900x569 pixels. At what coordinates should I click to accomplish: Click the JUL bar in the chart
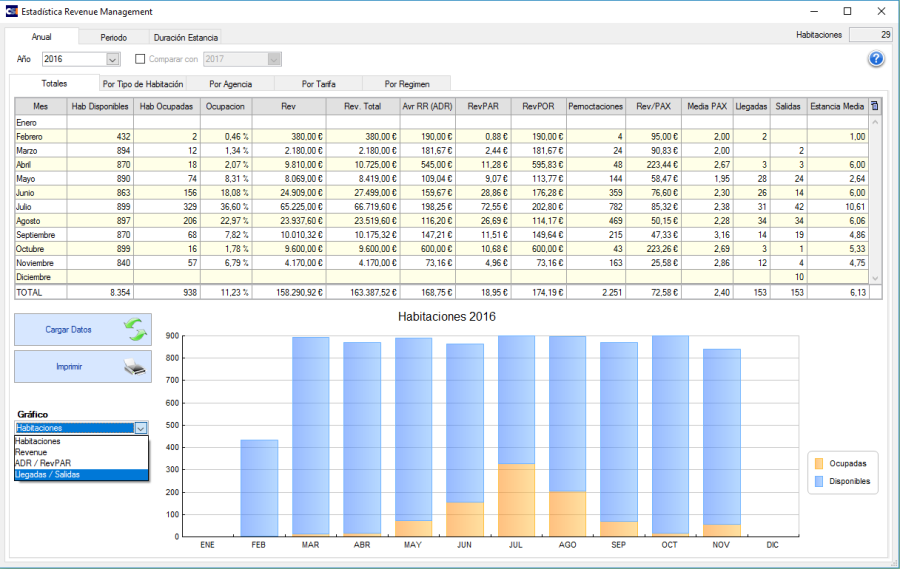[516, 436]
